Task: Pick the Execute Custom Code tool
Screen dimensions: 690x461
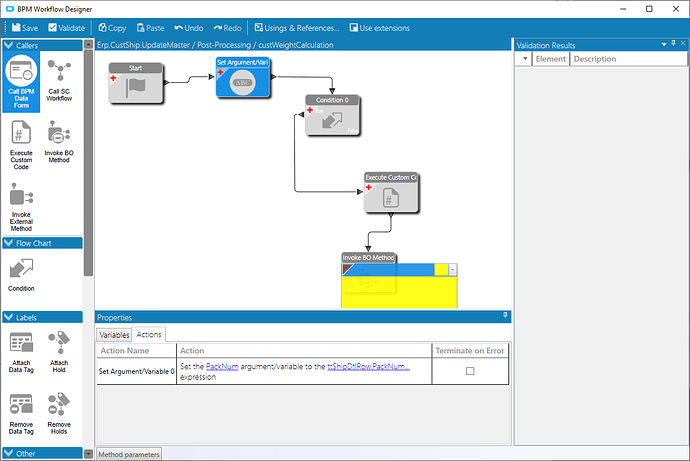Action: click(x=21, y=145)
